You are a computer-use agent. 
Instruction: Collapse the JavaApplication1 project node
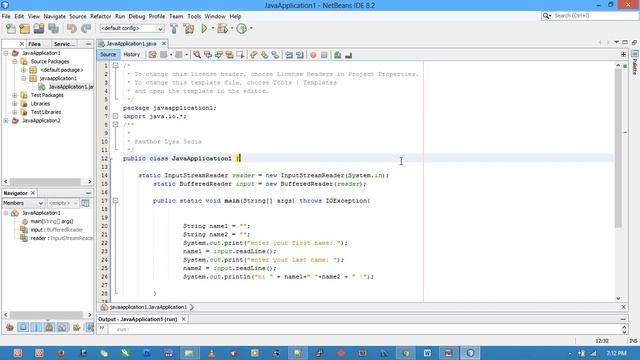pyautogui.click(x=6, y=53)
